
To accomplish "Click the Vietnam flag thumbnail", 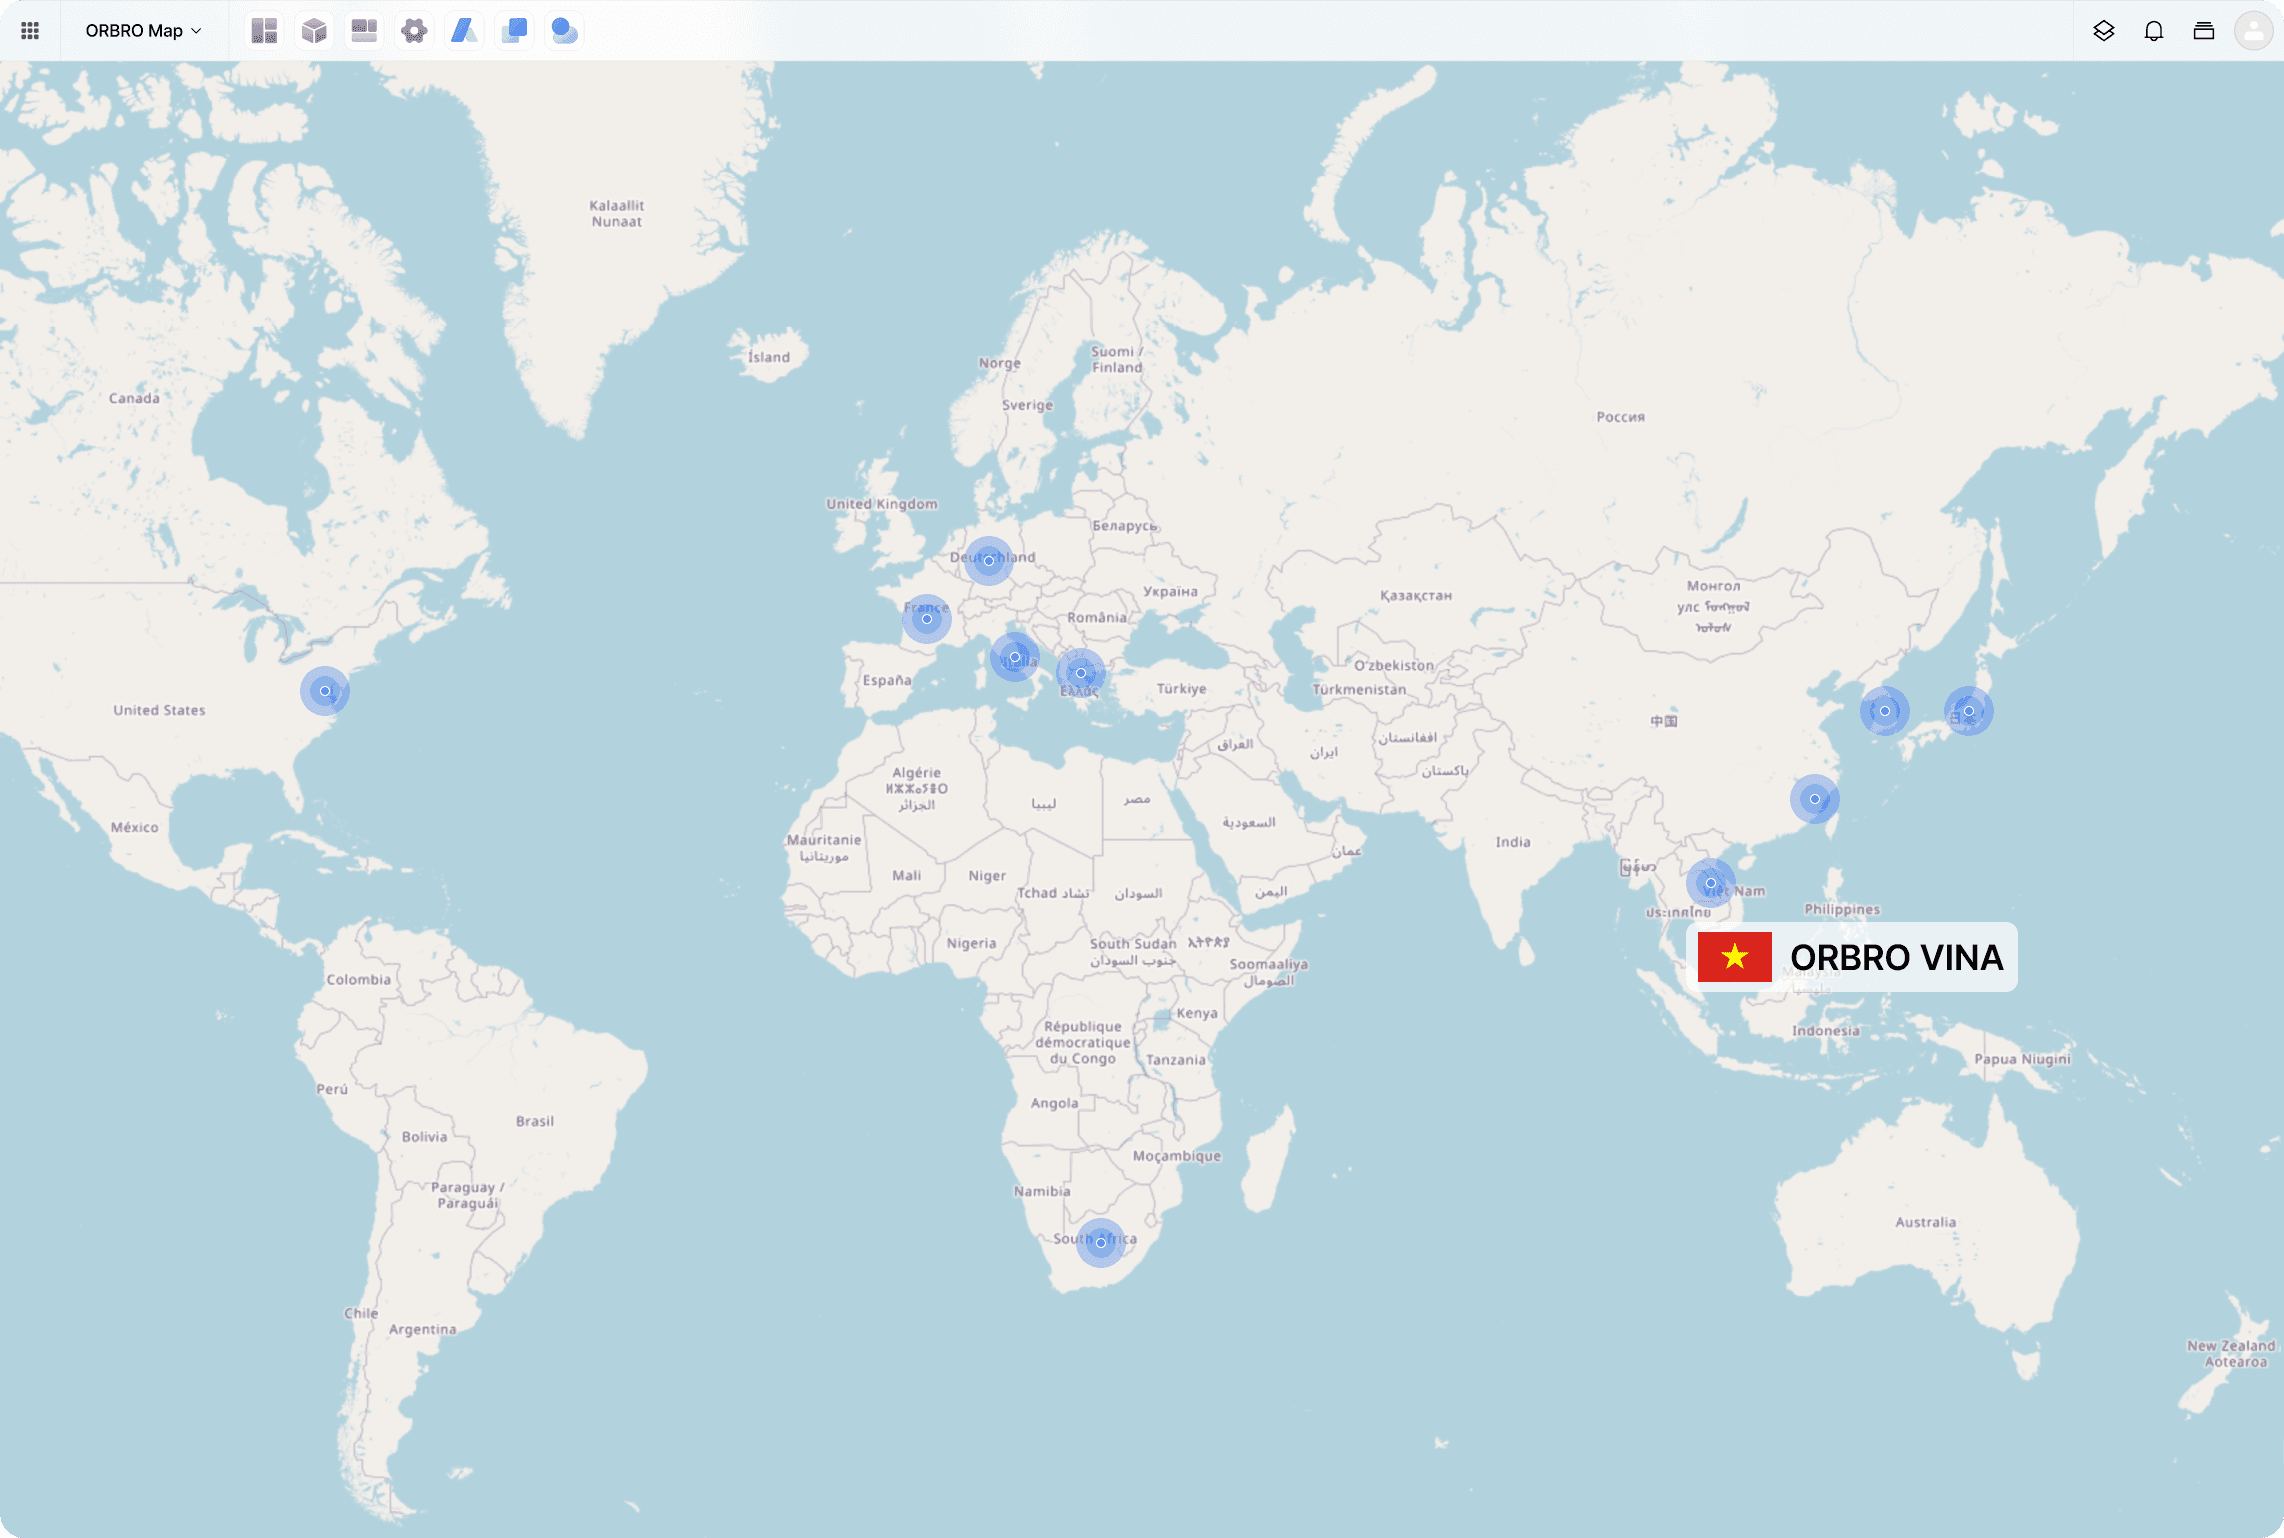I will 1735,957.
